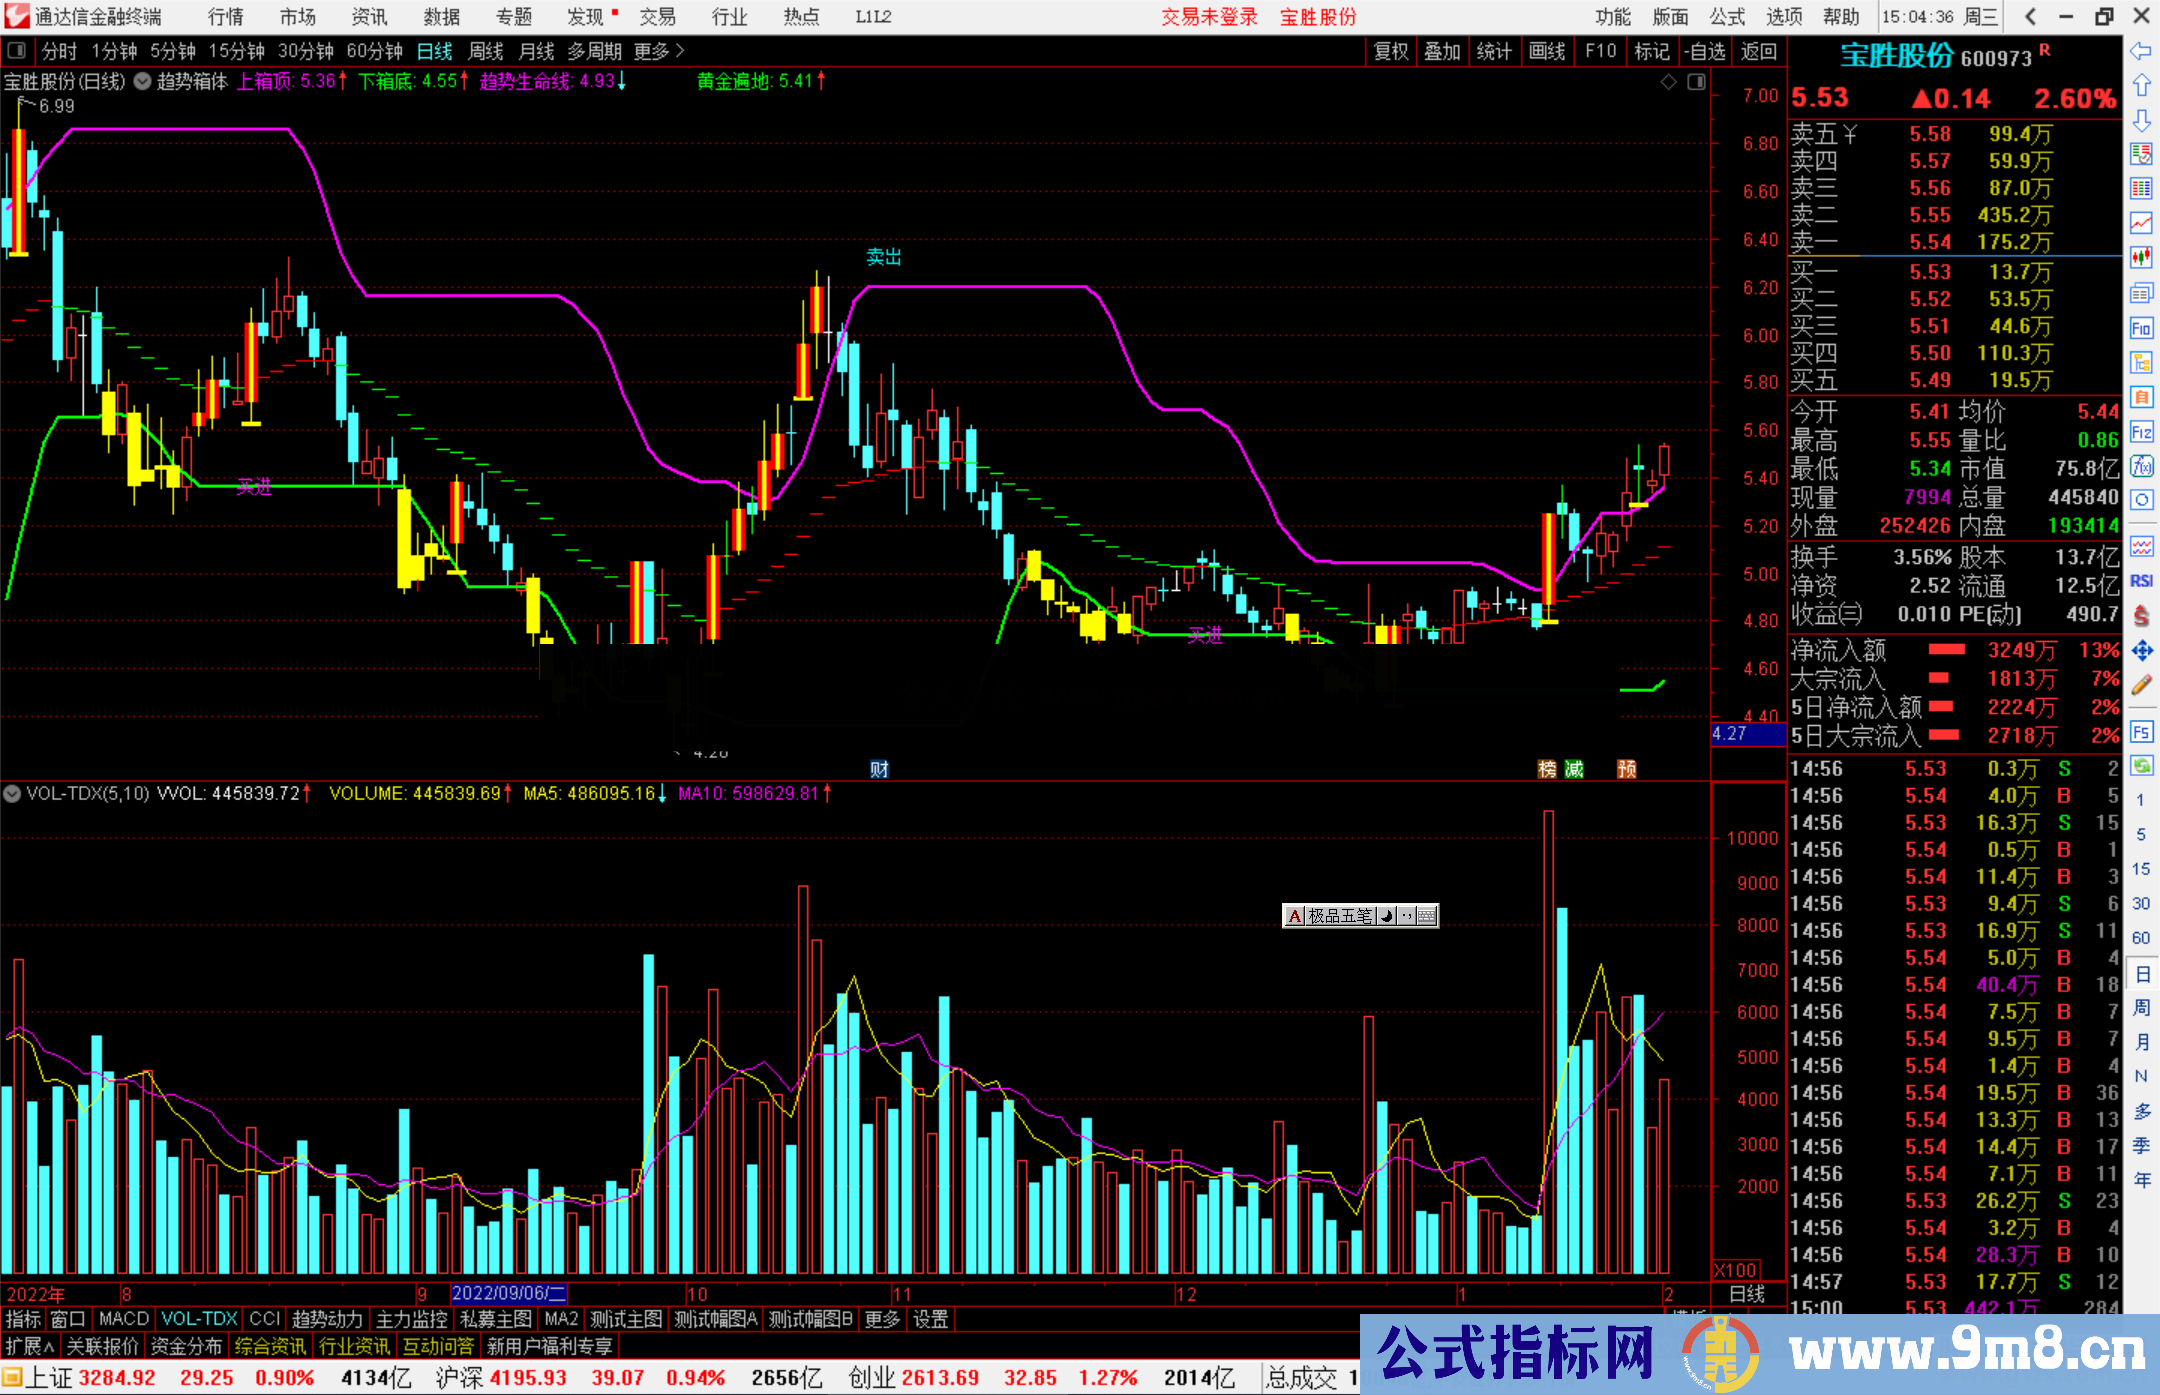Click the four-way move arrows icon
The width and height of the screenshot is (2160, 1395).
(2141, 651)
